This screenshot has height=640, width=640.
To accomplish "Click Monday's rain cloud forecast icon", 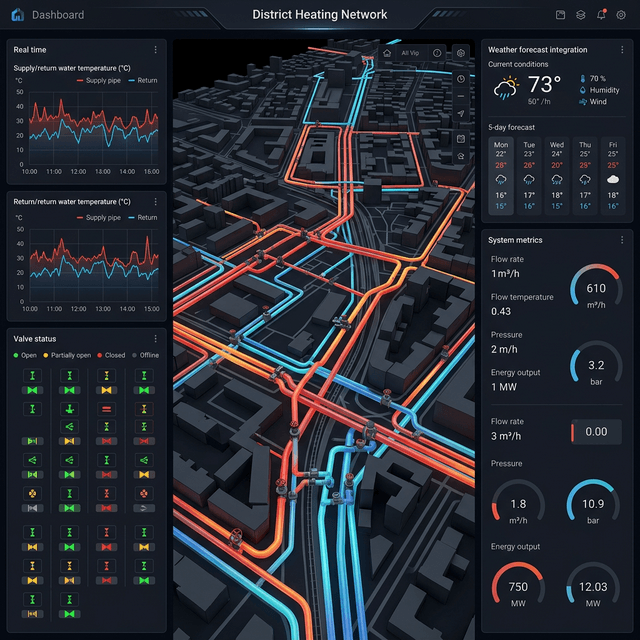I will pos(501,180).
